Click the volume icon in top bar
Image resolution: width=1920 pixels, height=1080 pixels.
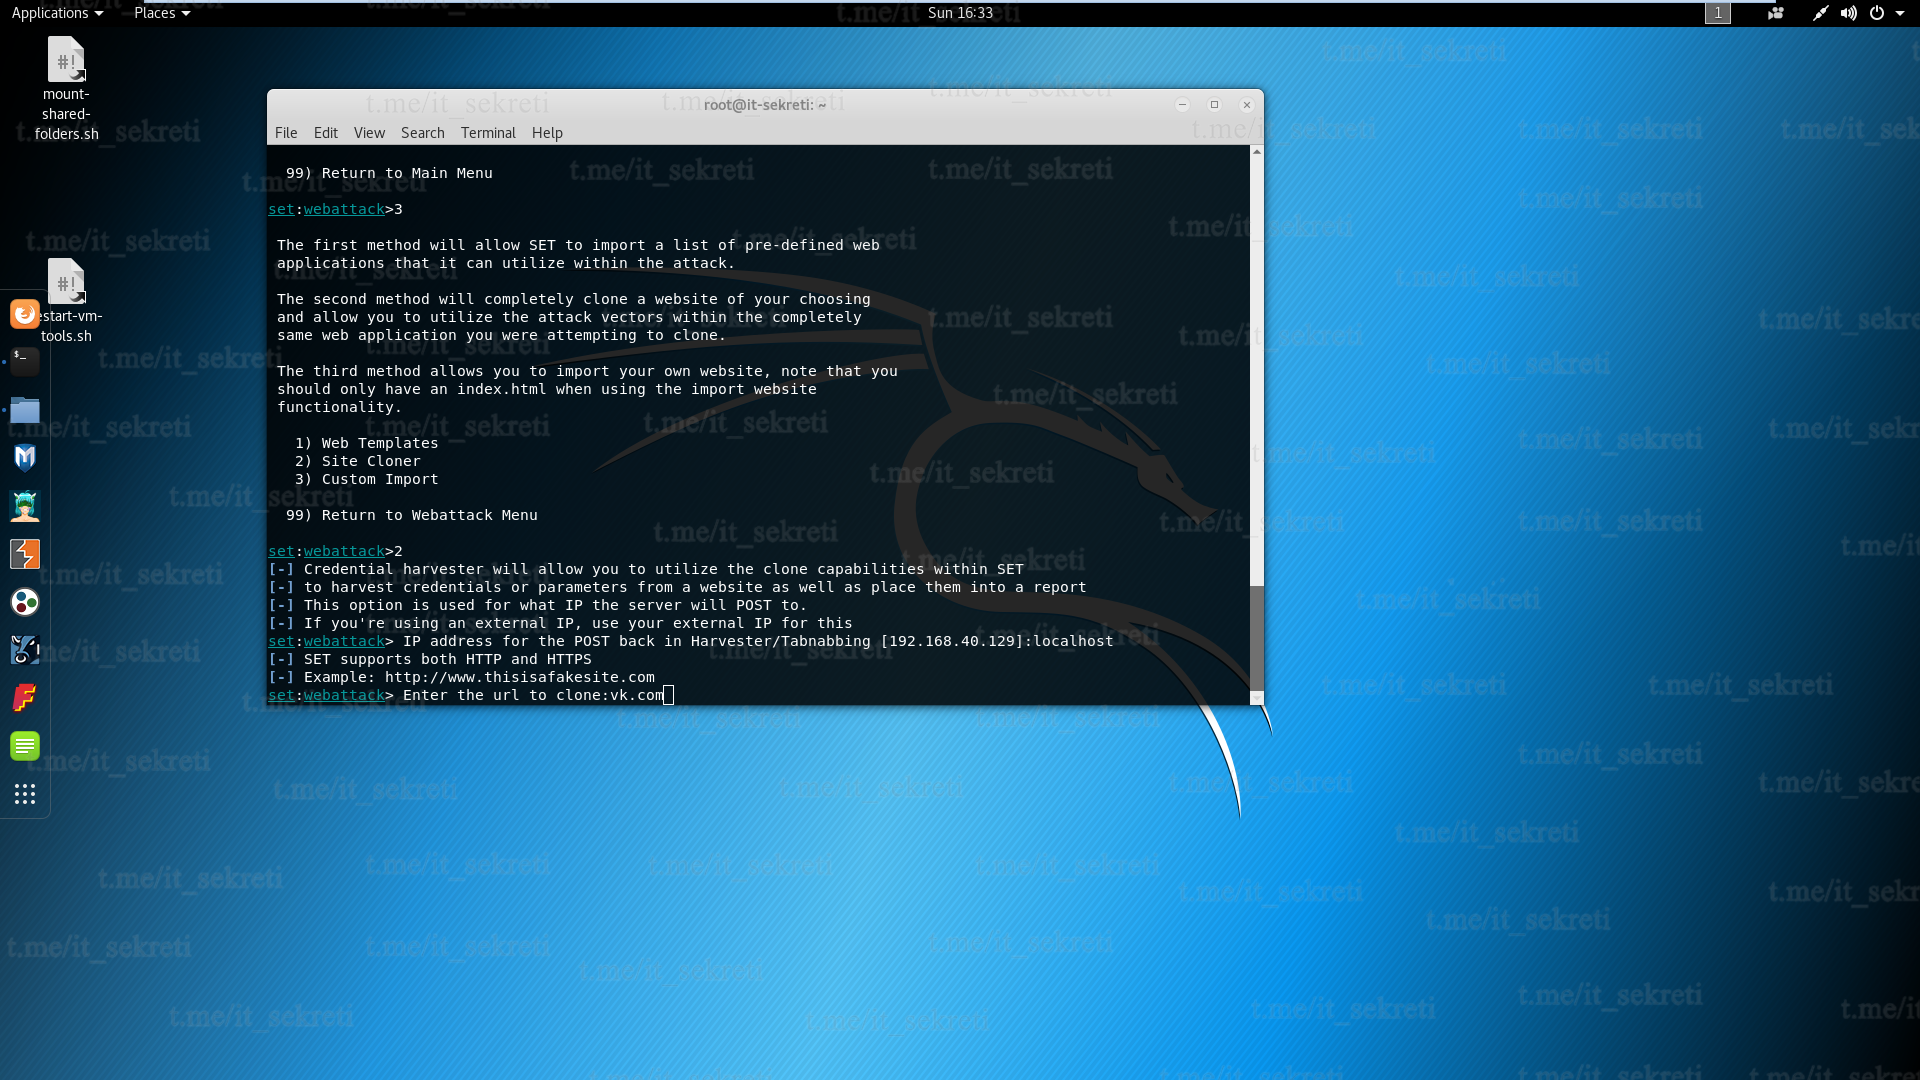tap(1848, 13)
